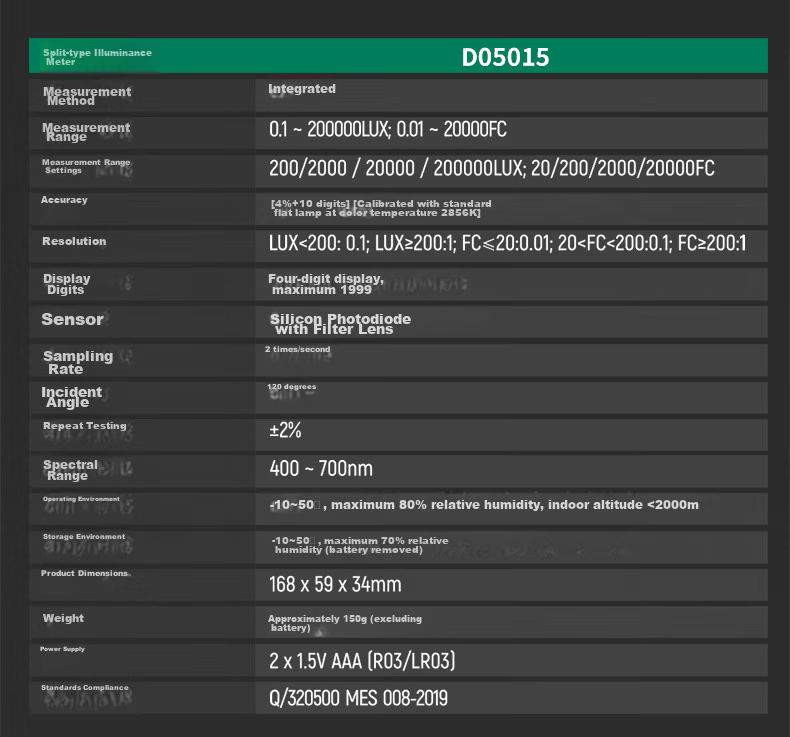This screenshot has height=737, width=790.
Task: Click the 'Sampling Rate' label
Action: pyautogui.click(x=78, y=362)
